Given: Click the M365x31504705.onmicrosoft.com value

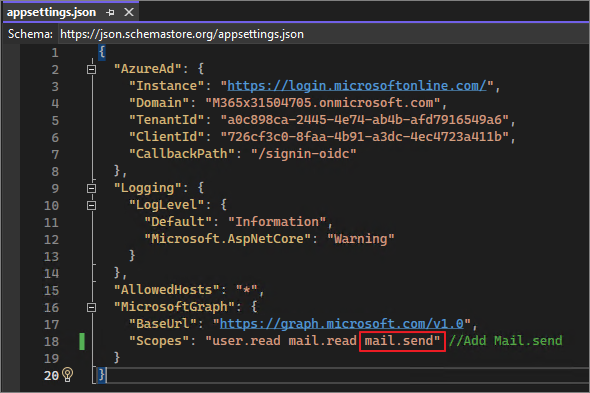Looking at the screenshot, I should tap(322, 103).
